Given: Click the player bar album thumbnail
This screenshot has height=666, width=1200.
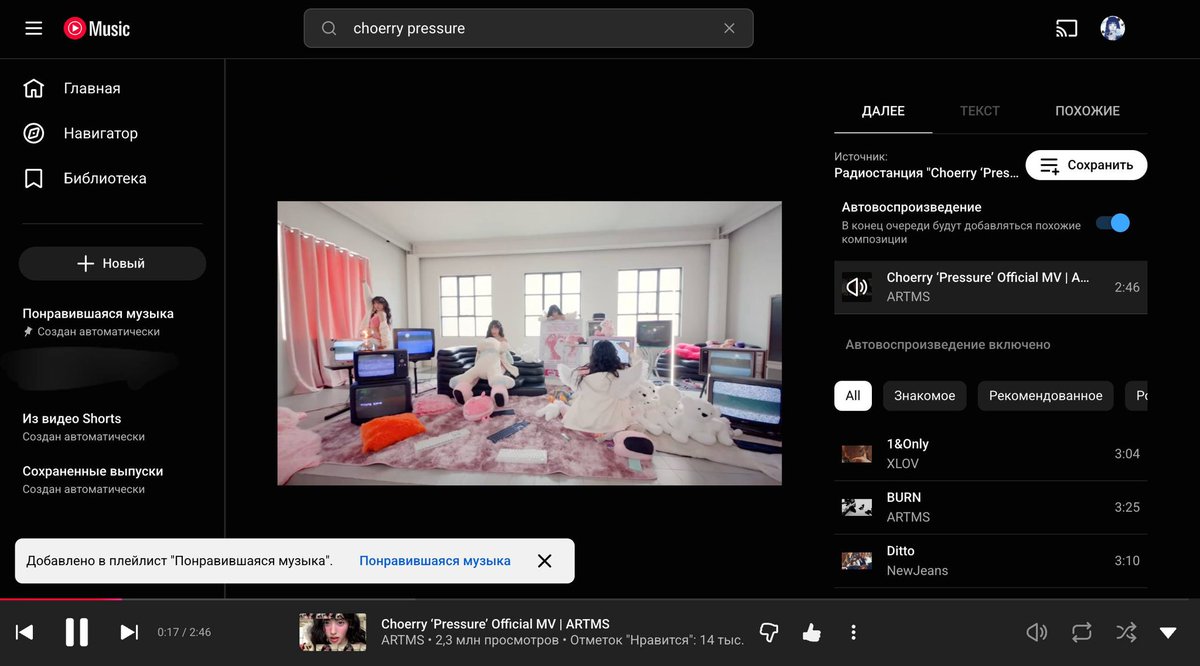Looking at the screenshot, I should point(333,632).
